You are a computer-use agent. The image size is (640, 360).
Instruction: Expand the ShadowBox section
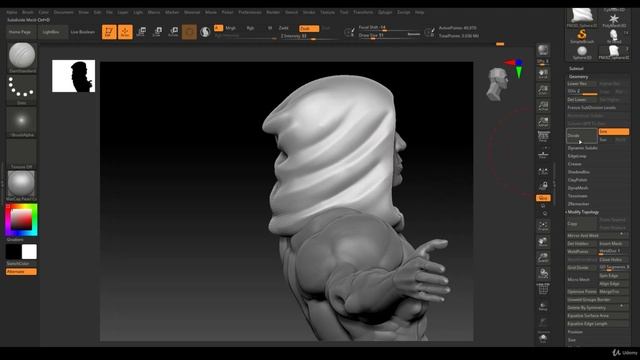[578, 172]
